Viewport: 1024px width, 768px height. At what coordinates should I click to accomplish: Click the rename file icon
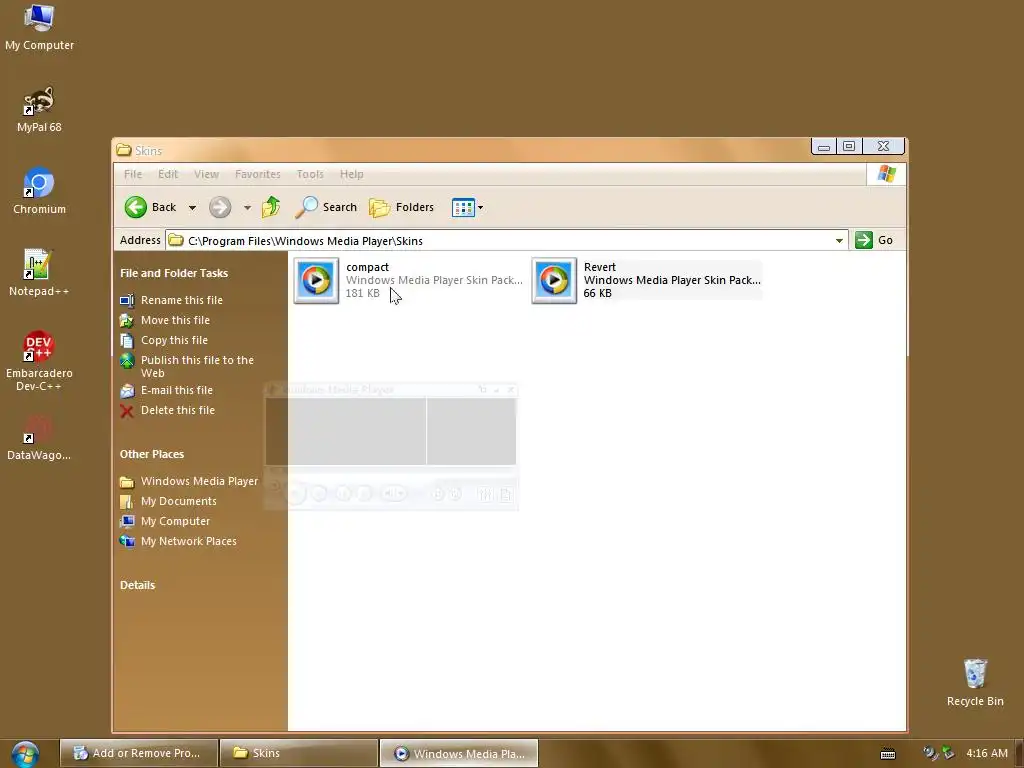(127, 300)
